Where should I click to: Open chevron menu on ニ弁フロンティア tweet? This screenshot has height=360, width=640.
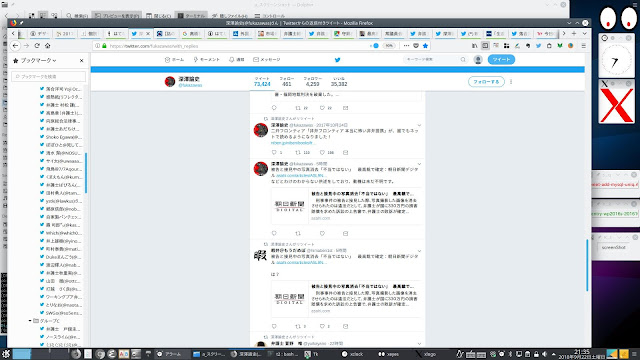tap(419, 125)
